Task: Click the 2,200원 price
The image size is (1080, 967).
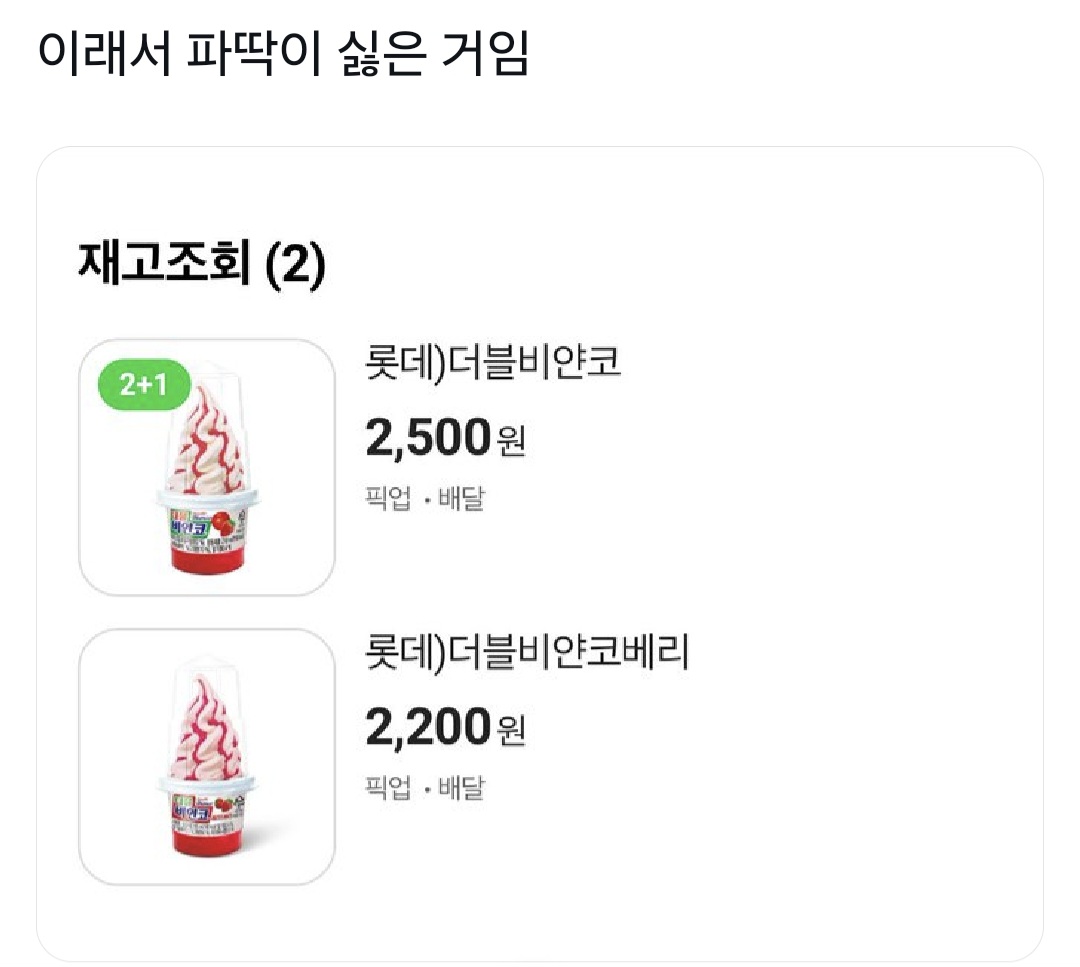Action: click(x=444, y=727)
